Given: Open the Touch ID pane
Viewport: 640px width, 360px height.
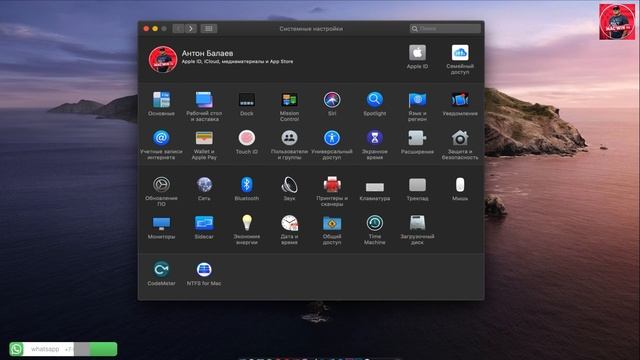Looking at the screenshot, I should point(247,138).
